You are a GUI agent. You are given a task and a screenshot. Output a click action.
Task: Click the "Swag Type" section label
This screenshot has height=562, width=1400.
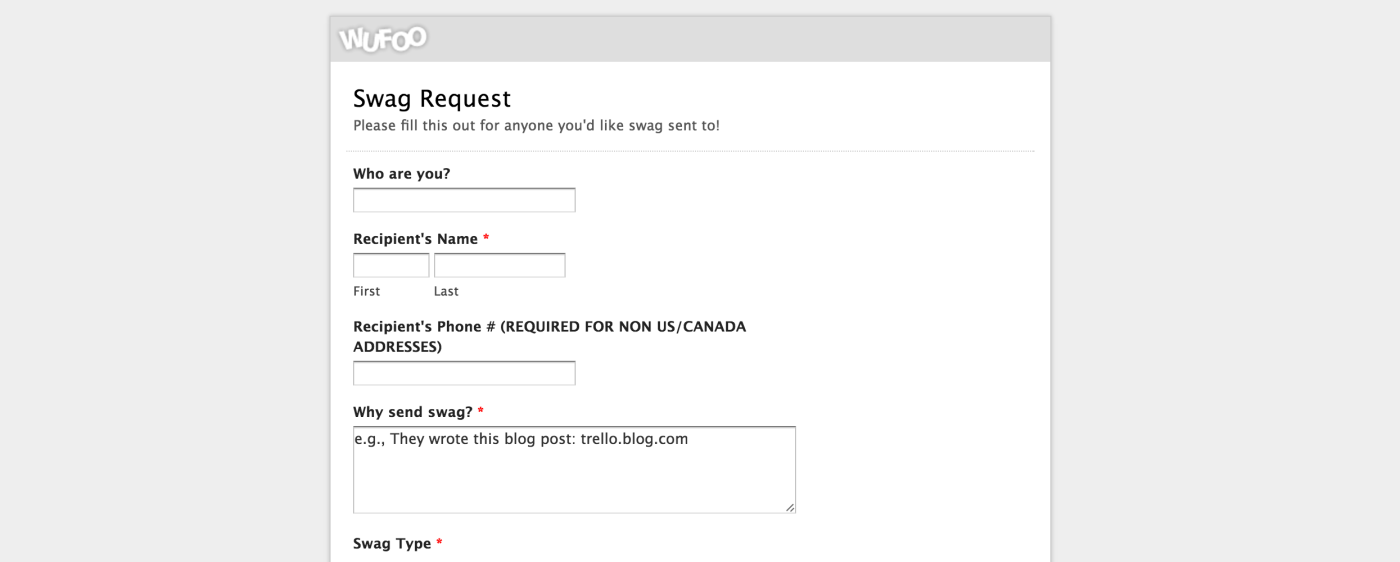(x=392, y=544)
